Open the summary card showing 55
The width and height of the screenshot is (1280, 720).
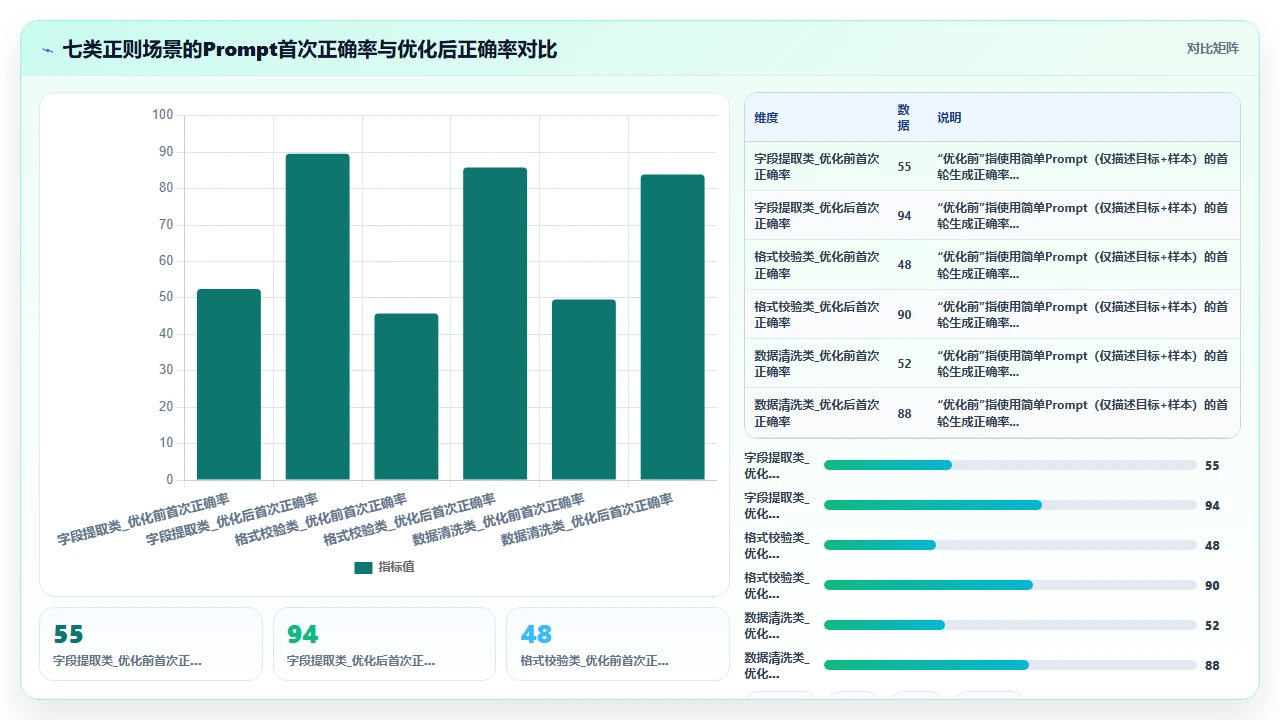tap(151, 644)
